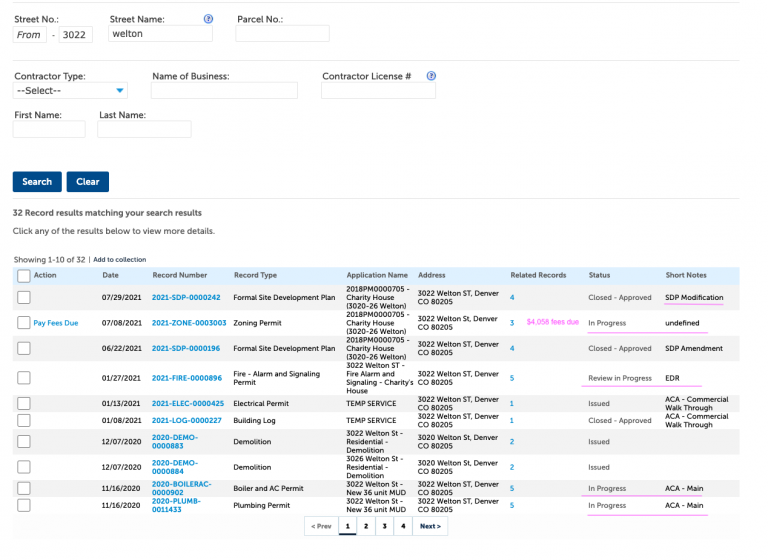Viewport: 768px width, 560px height.
Task: Sort by the Date column header
Action: click(x=110, y=275)
